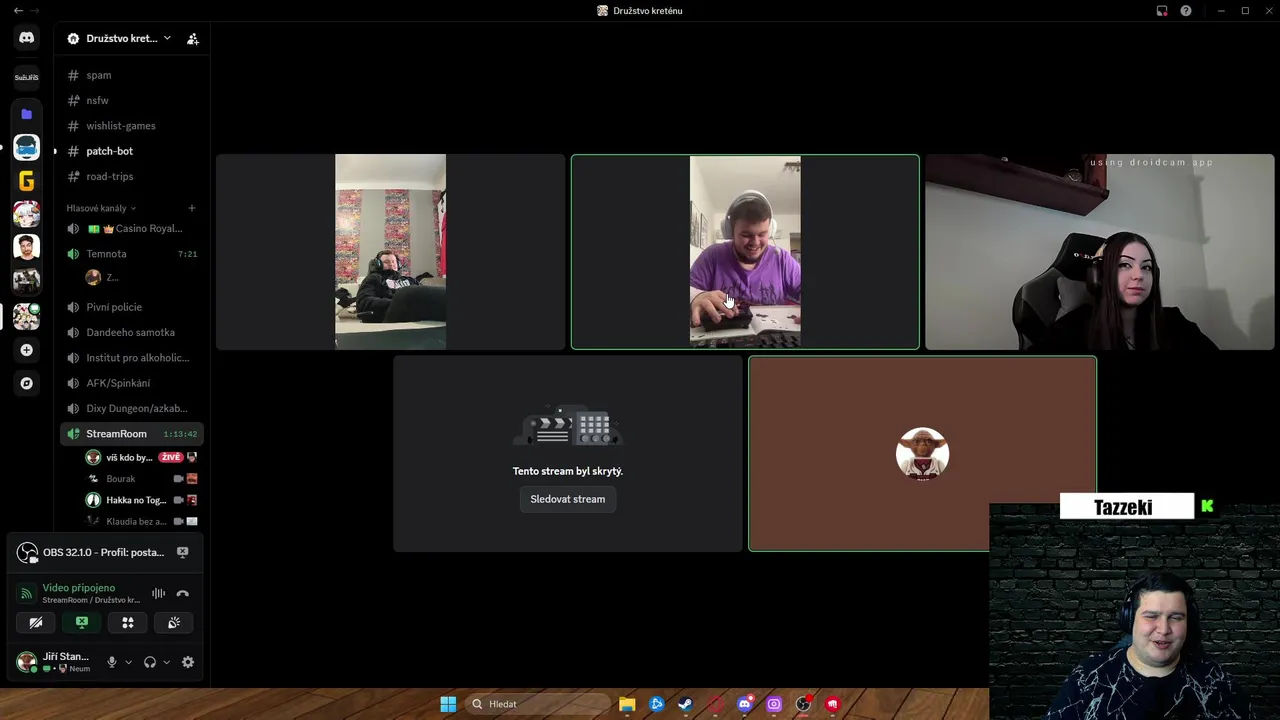Image resolution: width=1280 pixels, height=720 pixels.
Task: Join the Temnota voice channel
Action: coord(132,254)
